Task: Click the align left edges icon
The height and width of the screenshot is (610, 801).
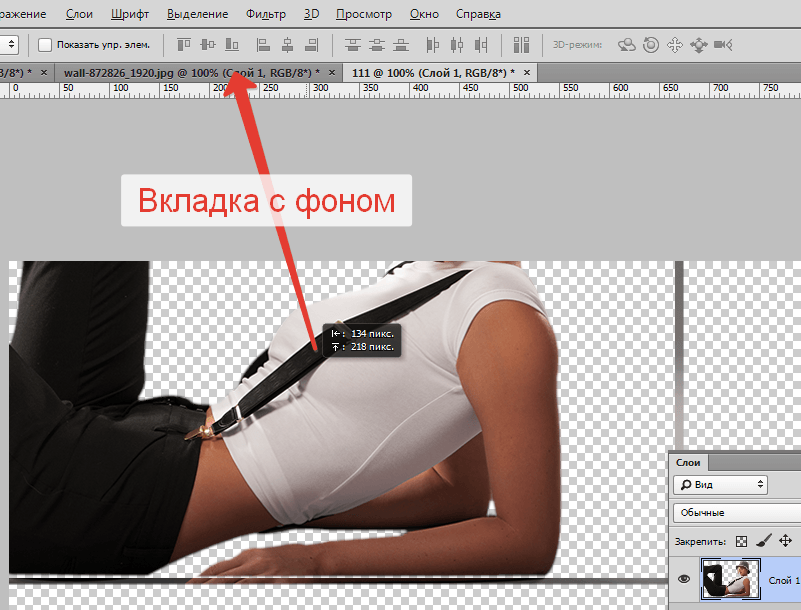Action: pyautogui.click(x=263, y=45)
